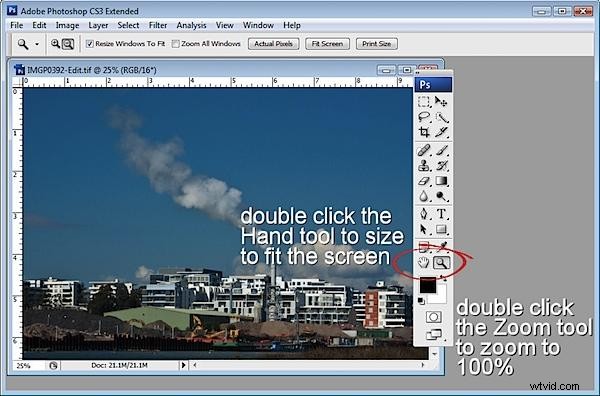The width and height of the screenshot is (600, 396).
Task: Select the Pen tool
Action: (x=424, y=214)
